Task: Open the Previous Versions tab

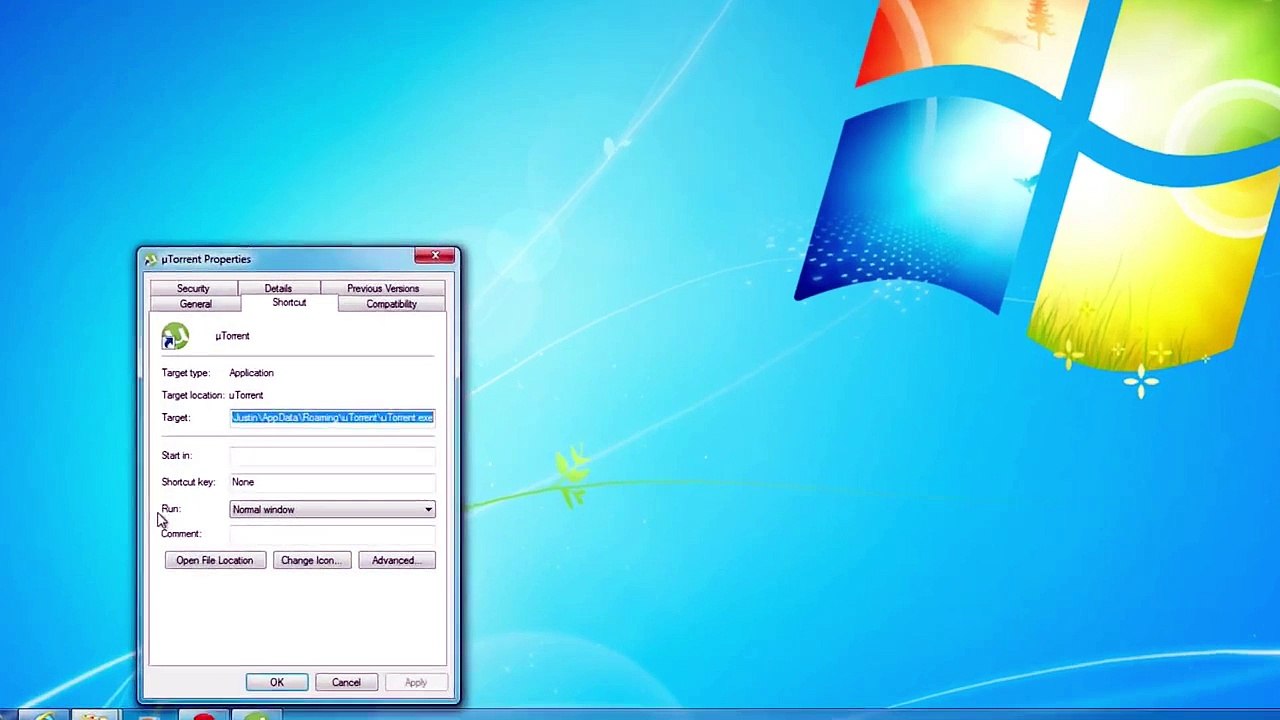Action: 383,288
